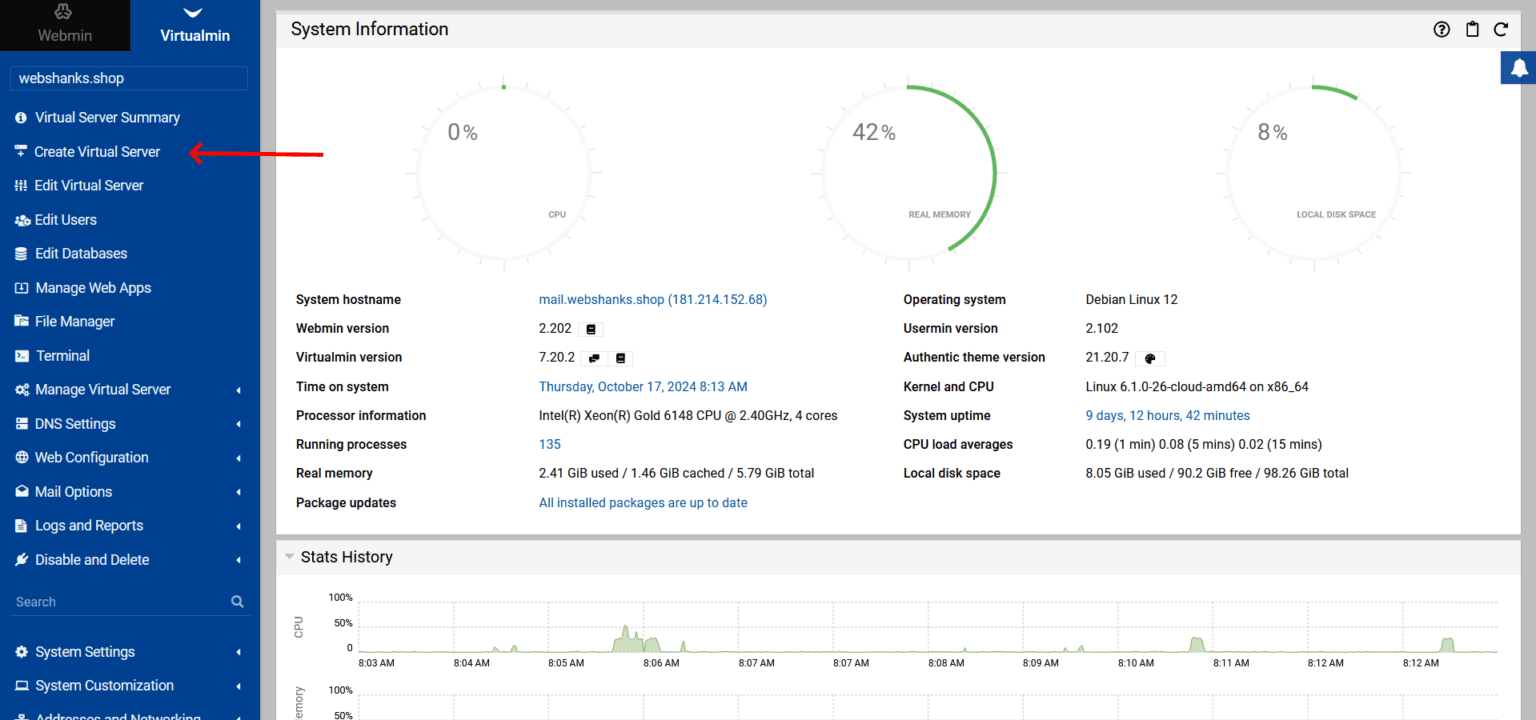Click the first icon beside Virtualmin version
The width and height of the screenshot is (1536, 720).
594,358
